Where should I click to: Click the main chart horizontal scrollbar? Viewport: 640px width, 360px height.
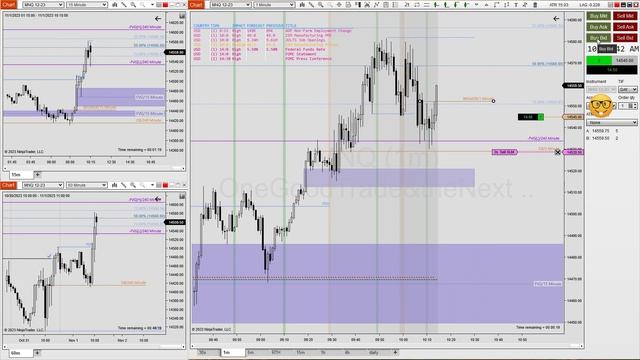point(387,346)
